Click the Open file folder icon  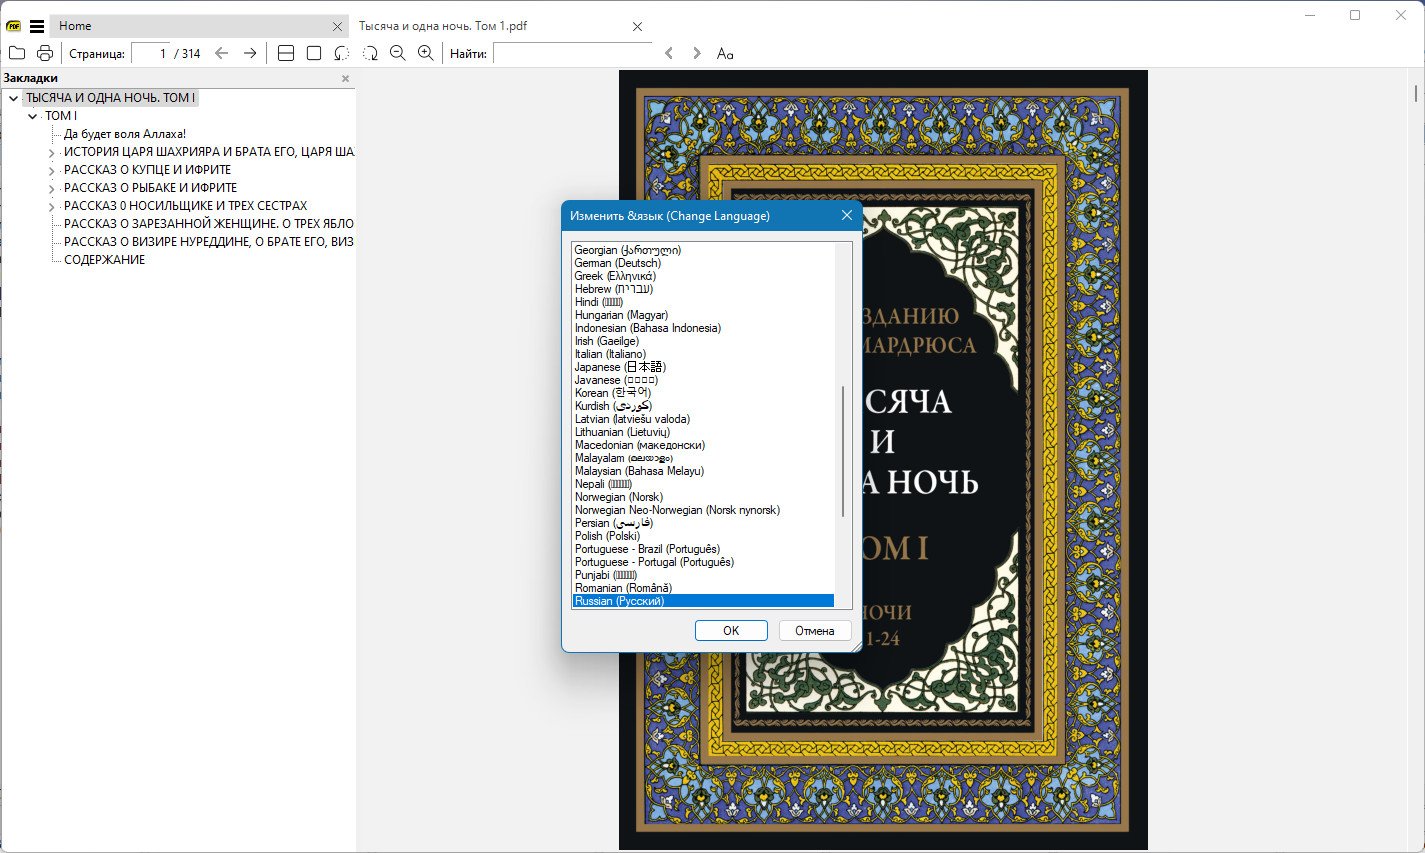[x=17, y=53]
